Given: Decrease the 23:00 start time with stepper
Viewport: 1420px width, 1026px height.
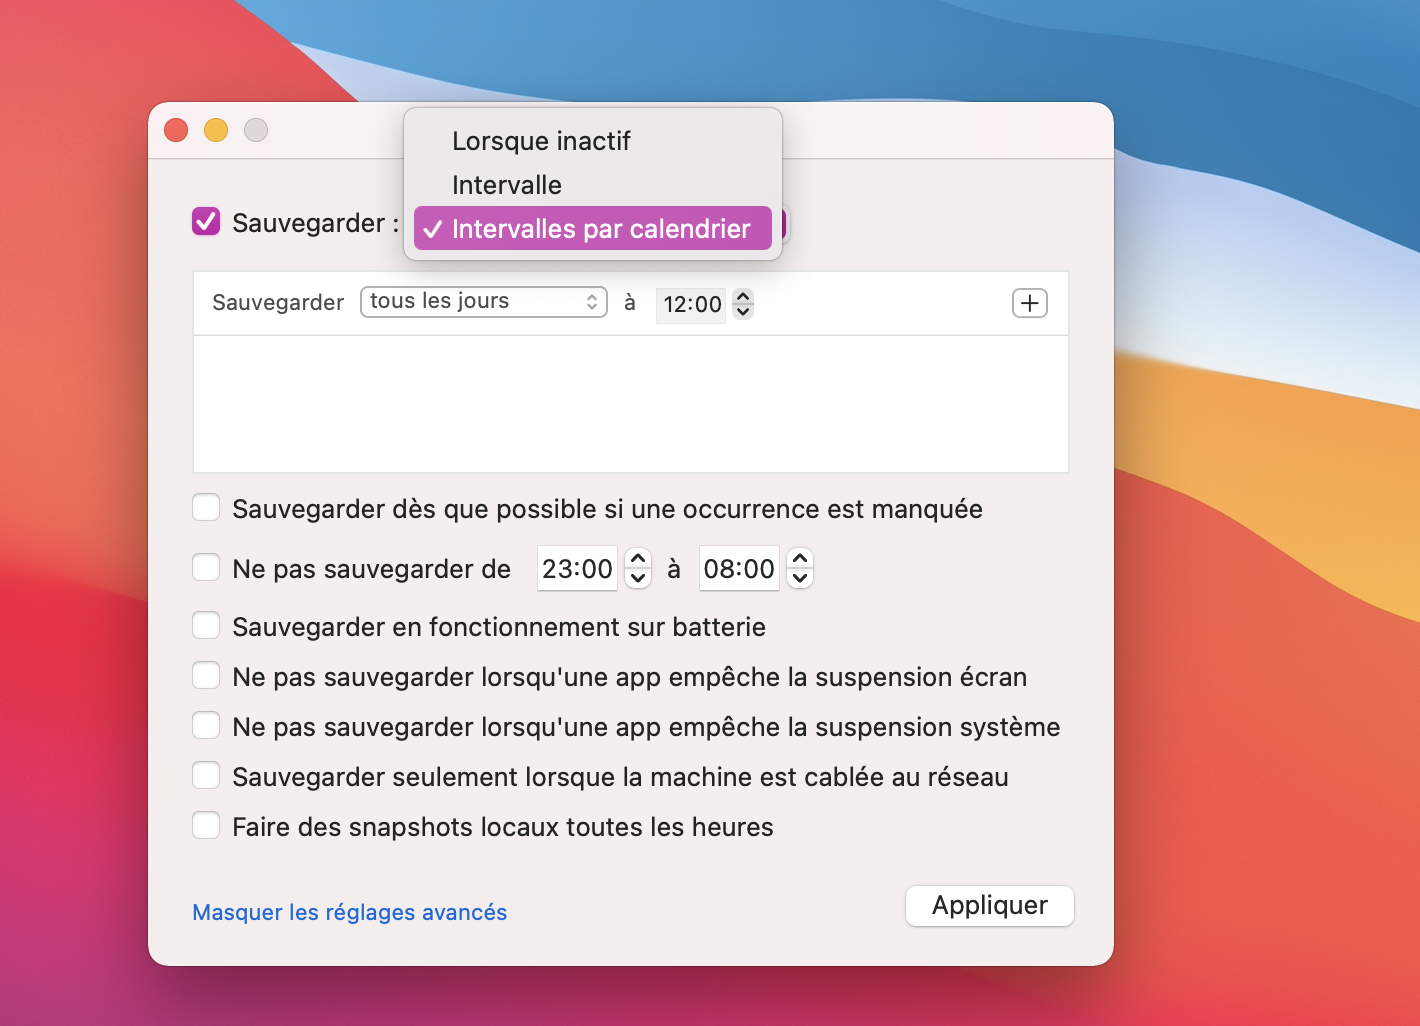Looking at the screenshot, I should tap(637, 577).
